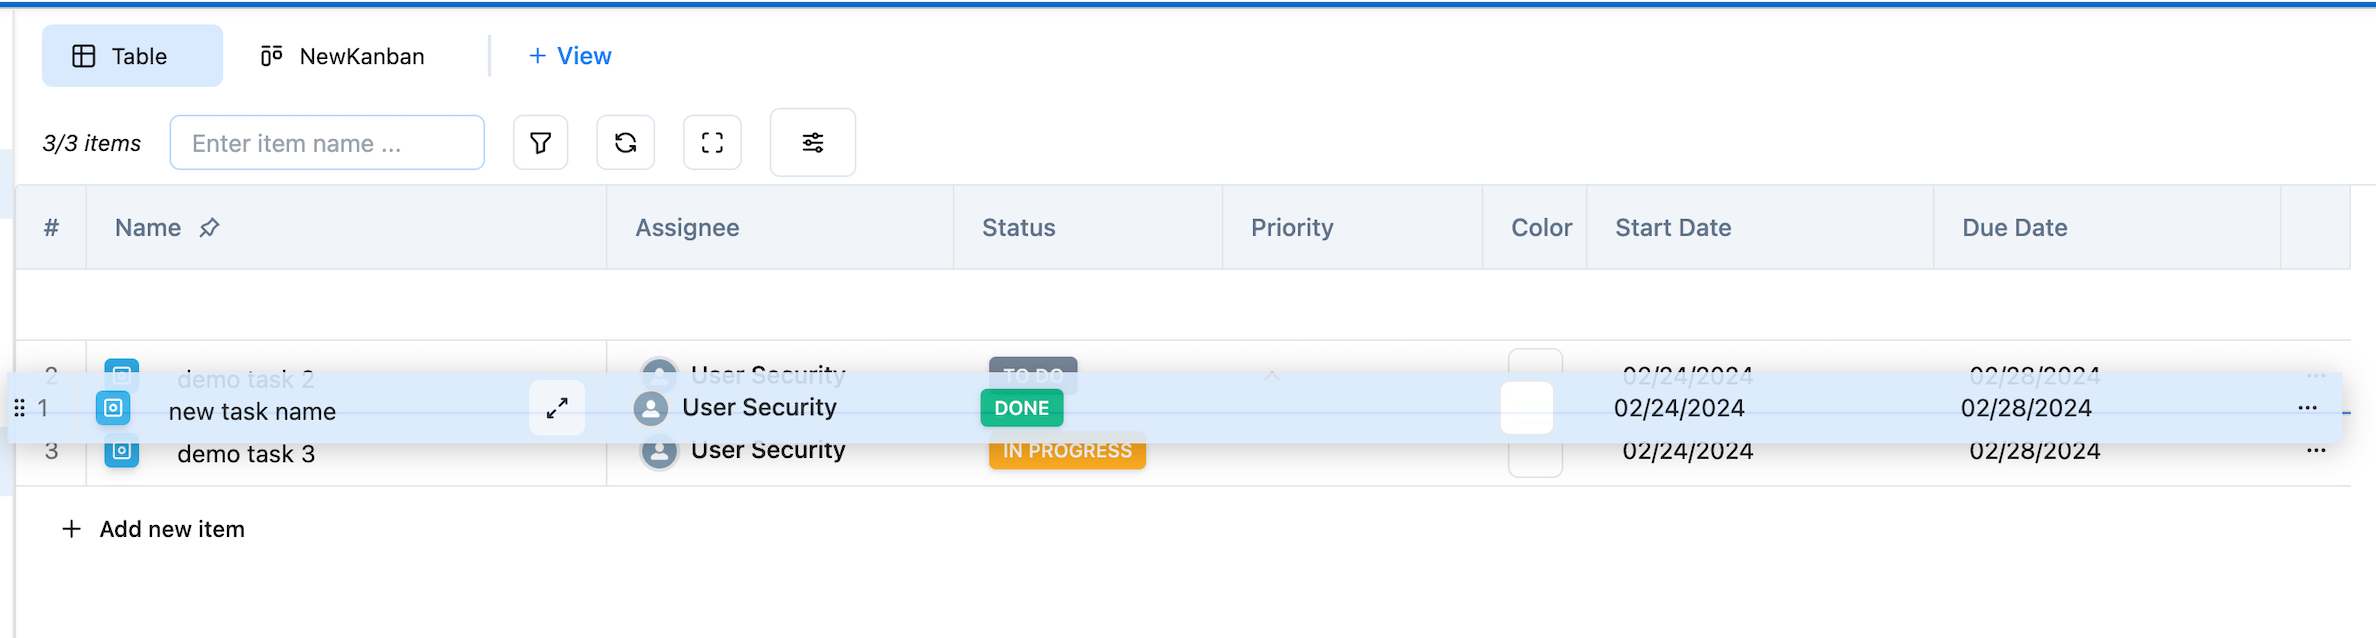Viewport: 2376px width, 638px height.
Task: Focus the Enter item name search field
Action: point(327,143)
